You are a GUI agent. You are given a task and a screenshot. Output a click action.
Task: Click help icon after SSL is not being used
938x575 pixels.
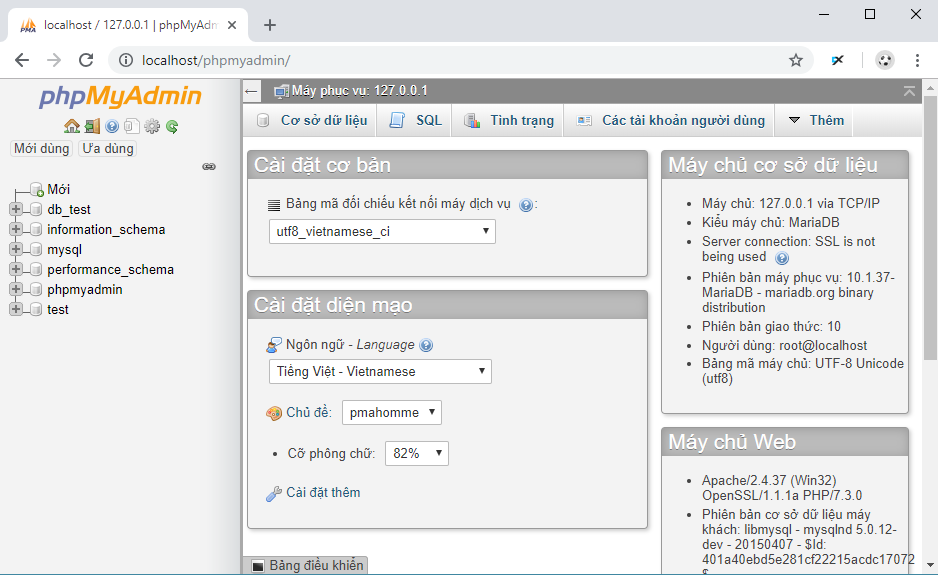(x=781, y=258)
